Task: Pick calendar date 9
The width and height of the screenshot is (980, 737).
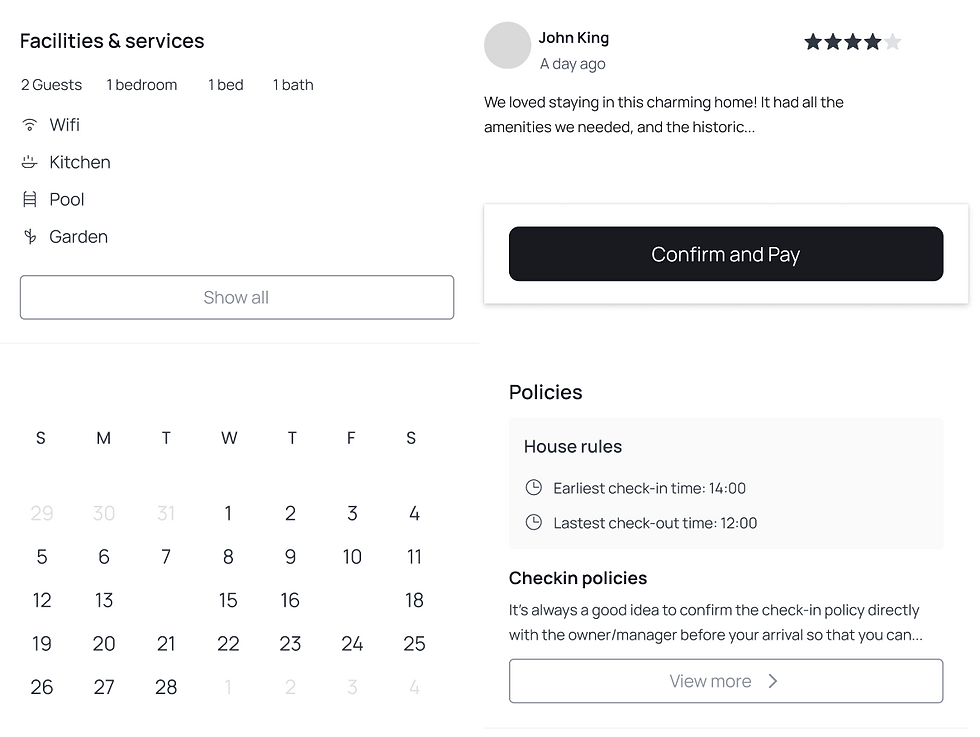Action: point(290,557)
